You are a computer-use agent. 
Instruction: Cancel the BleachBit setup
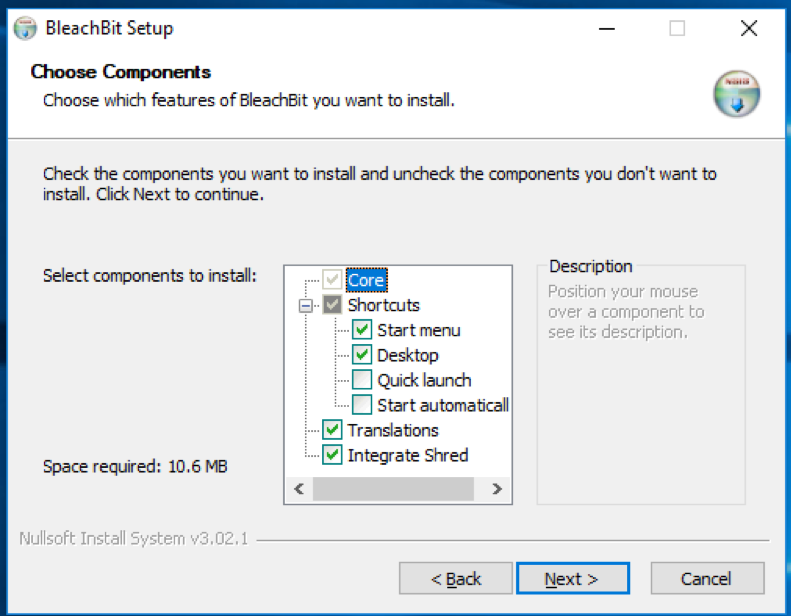click(x=707, y=579)
